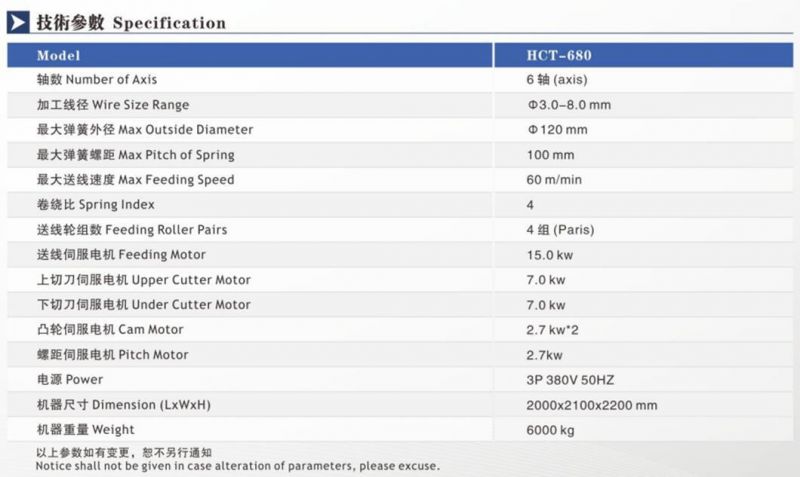Click the 电源 Power label
This screenshot has width=800, height=477.
[x=70, y=380]
